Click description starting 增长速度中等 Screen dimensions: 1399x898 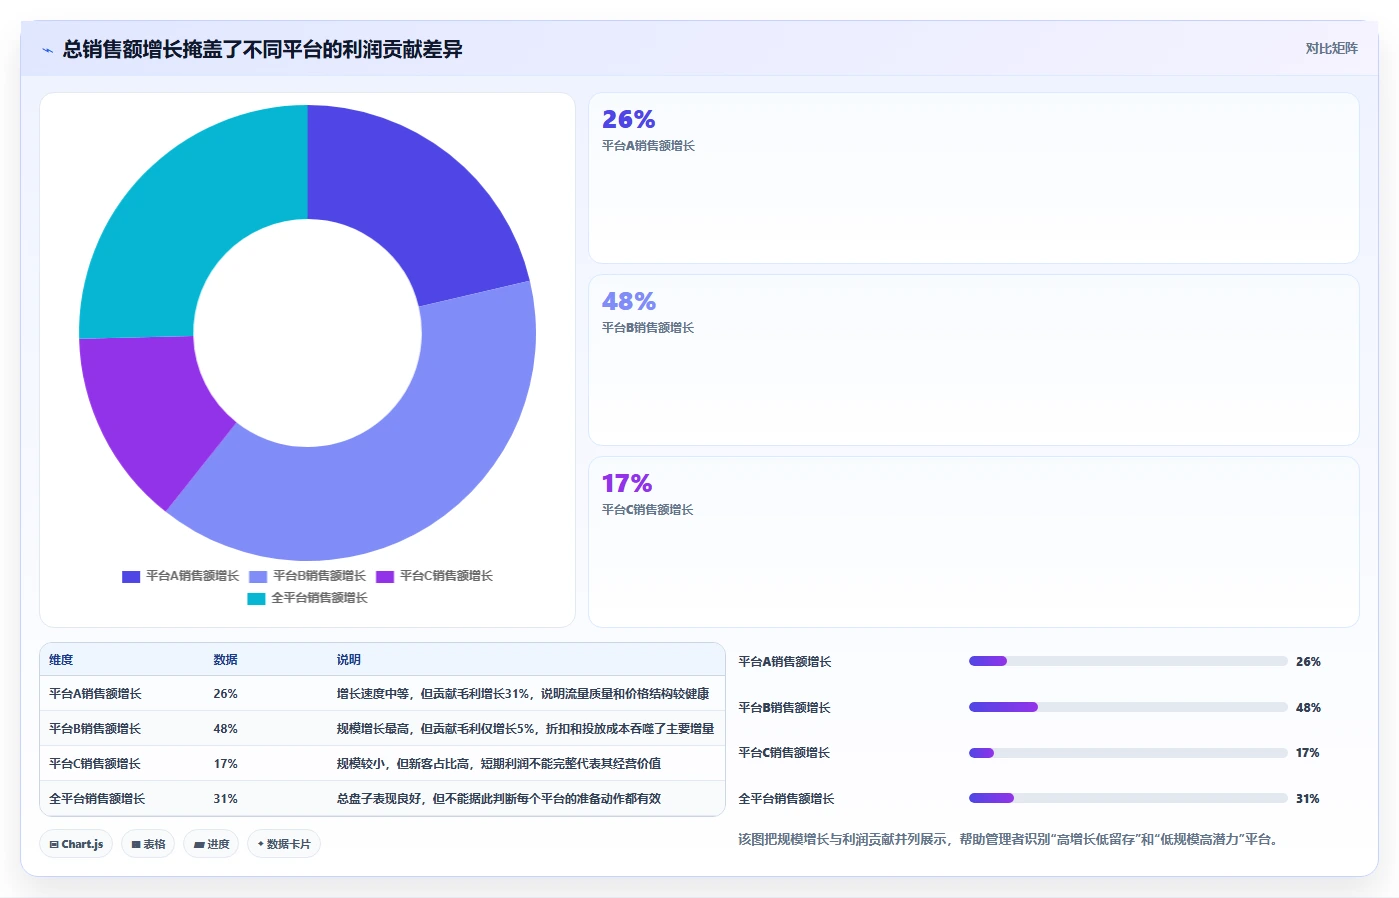point(523,694)
